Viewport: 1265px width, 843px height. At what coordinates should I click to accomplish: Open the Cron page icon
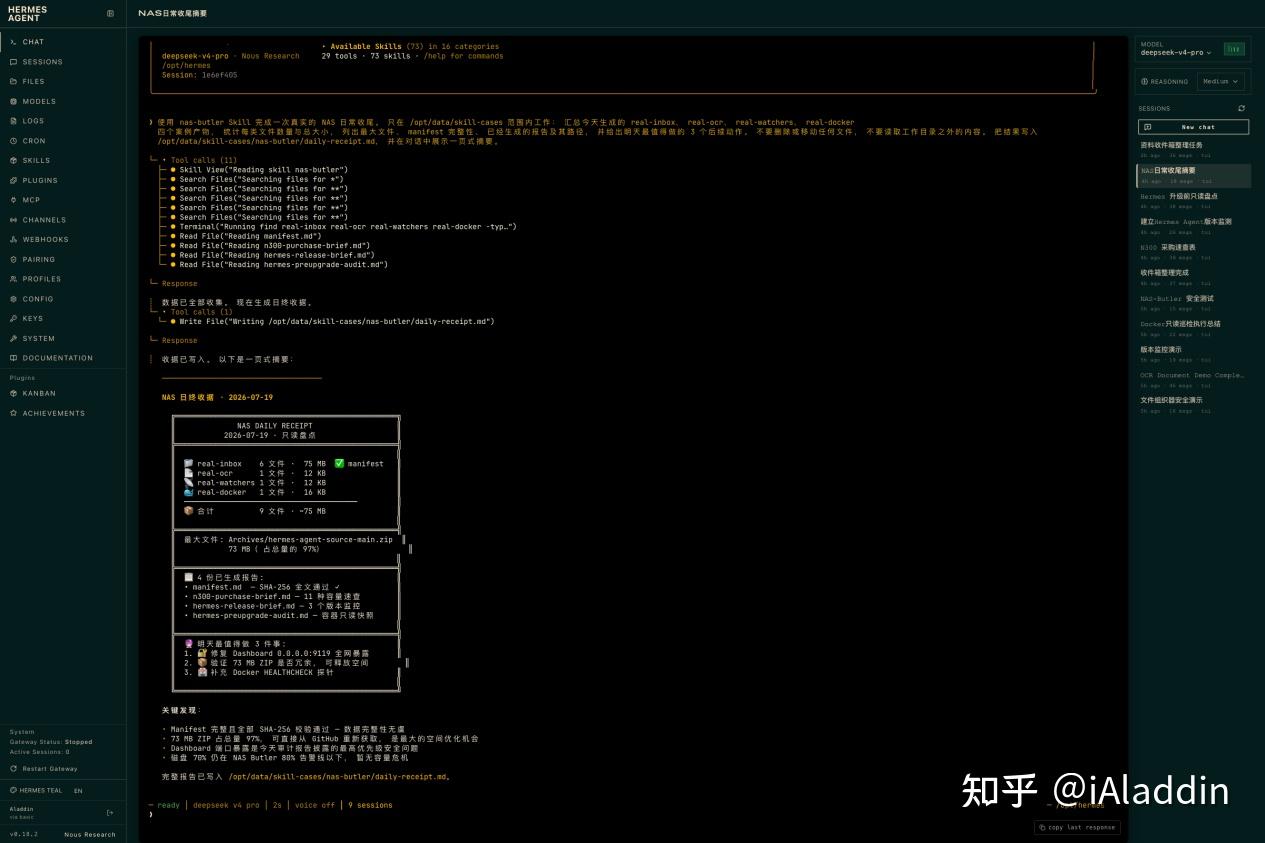click(x=13, y=141)
